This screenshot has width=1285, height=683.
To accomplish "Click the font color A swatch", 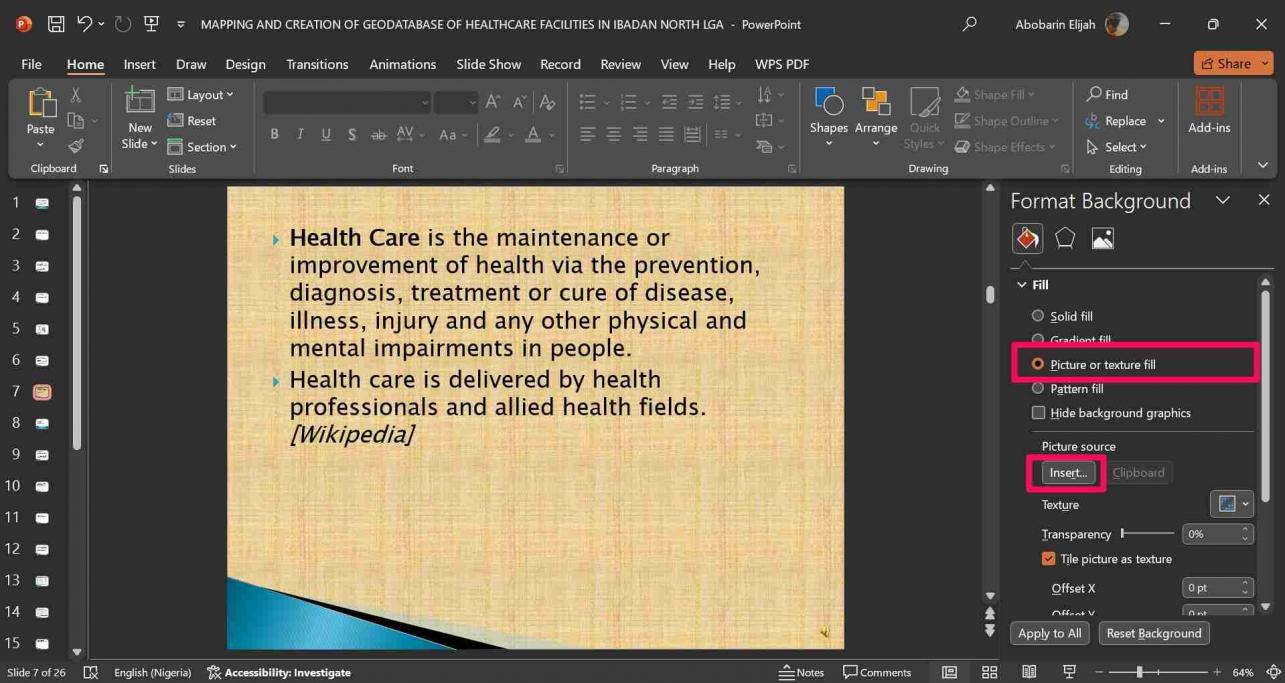I will pyautogui.click(x=533, y=134).
